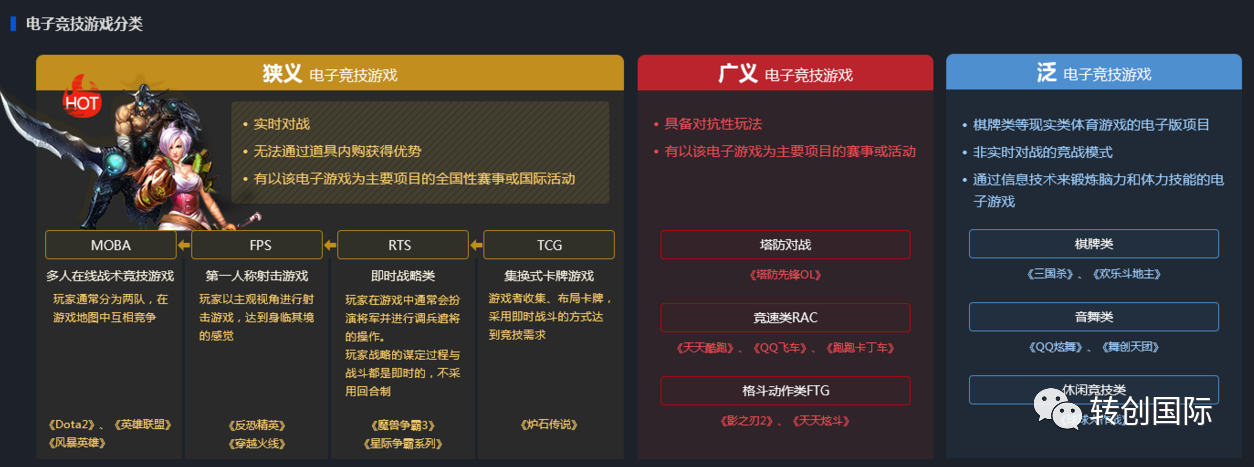The height and width of the screenshot is (467, 1254).
Task: Click the arrow between RTS and TCG
Action: (x=476, y=244)
